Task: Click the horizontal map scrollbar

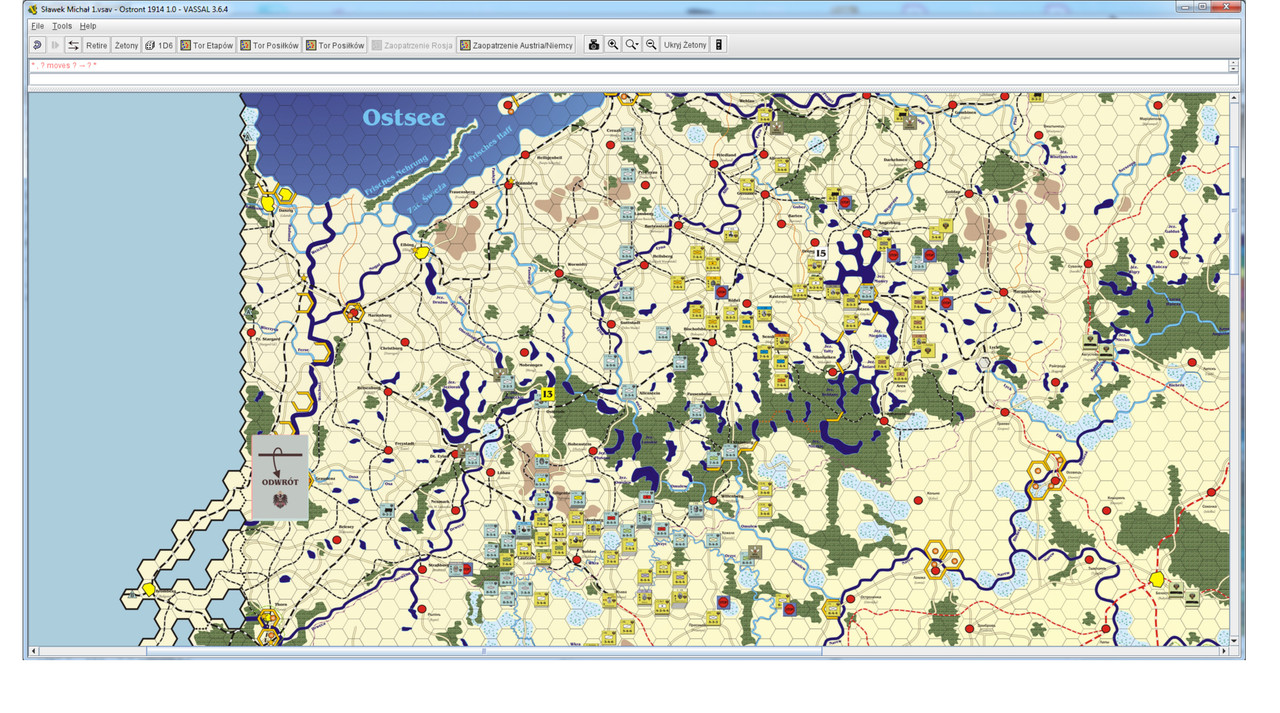Action: [x=484, y=652]
